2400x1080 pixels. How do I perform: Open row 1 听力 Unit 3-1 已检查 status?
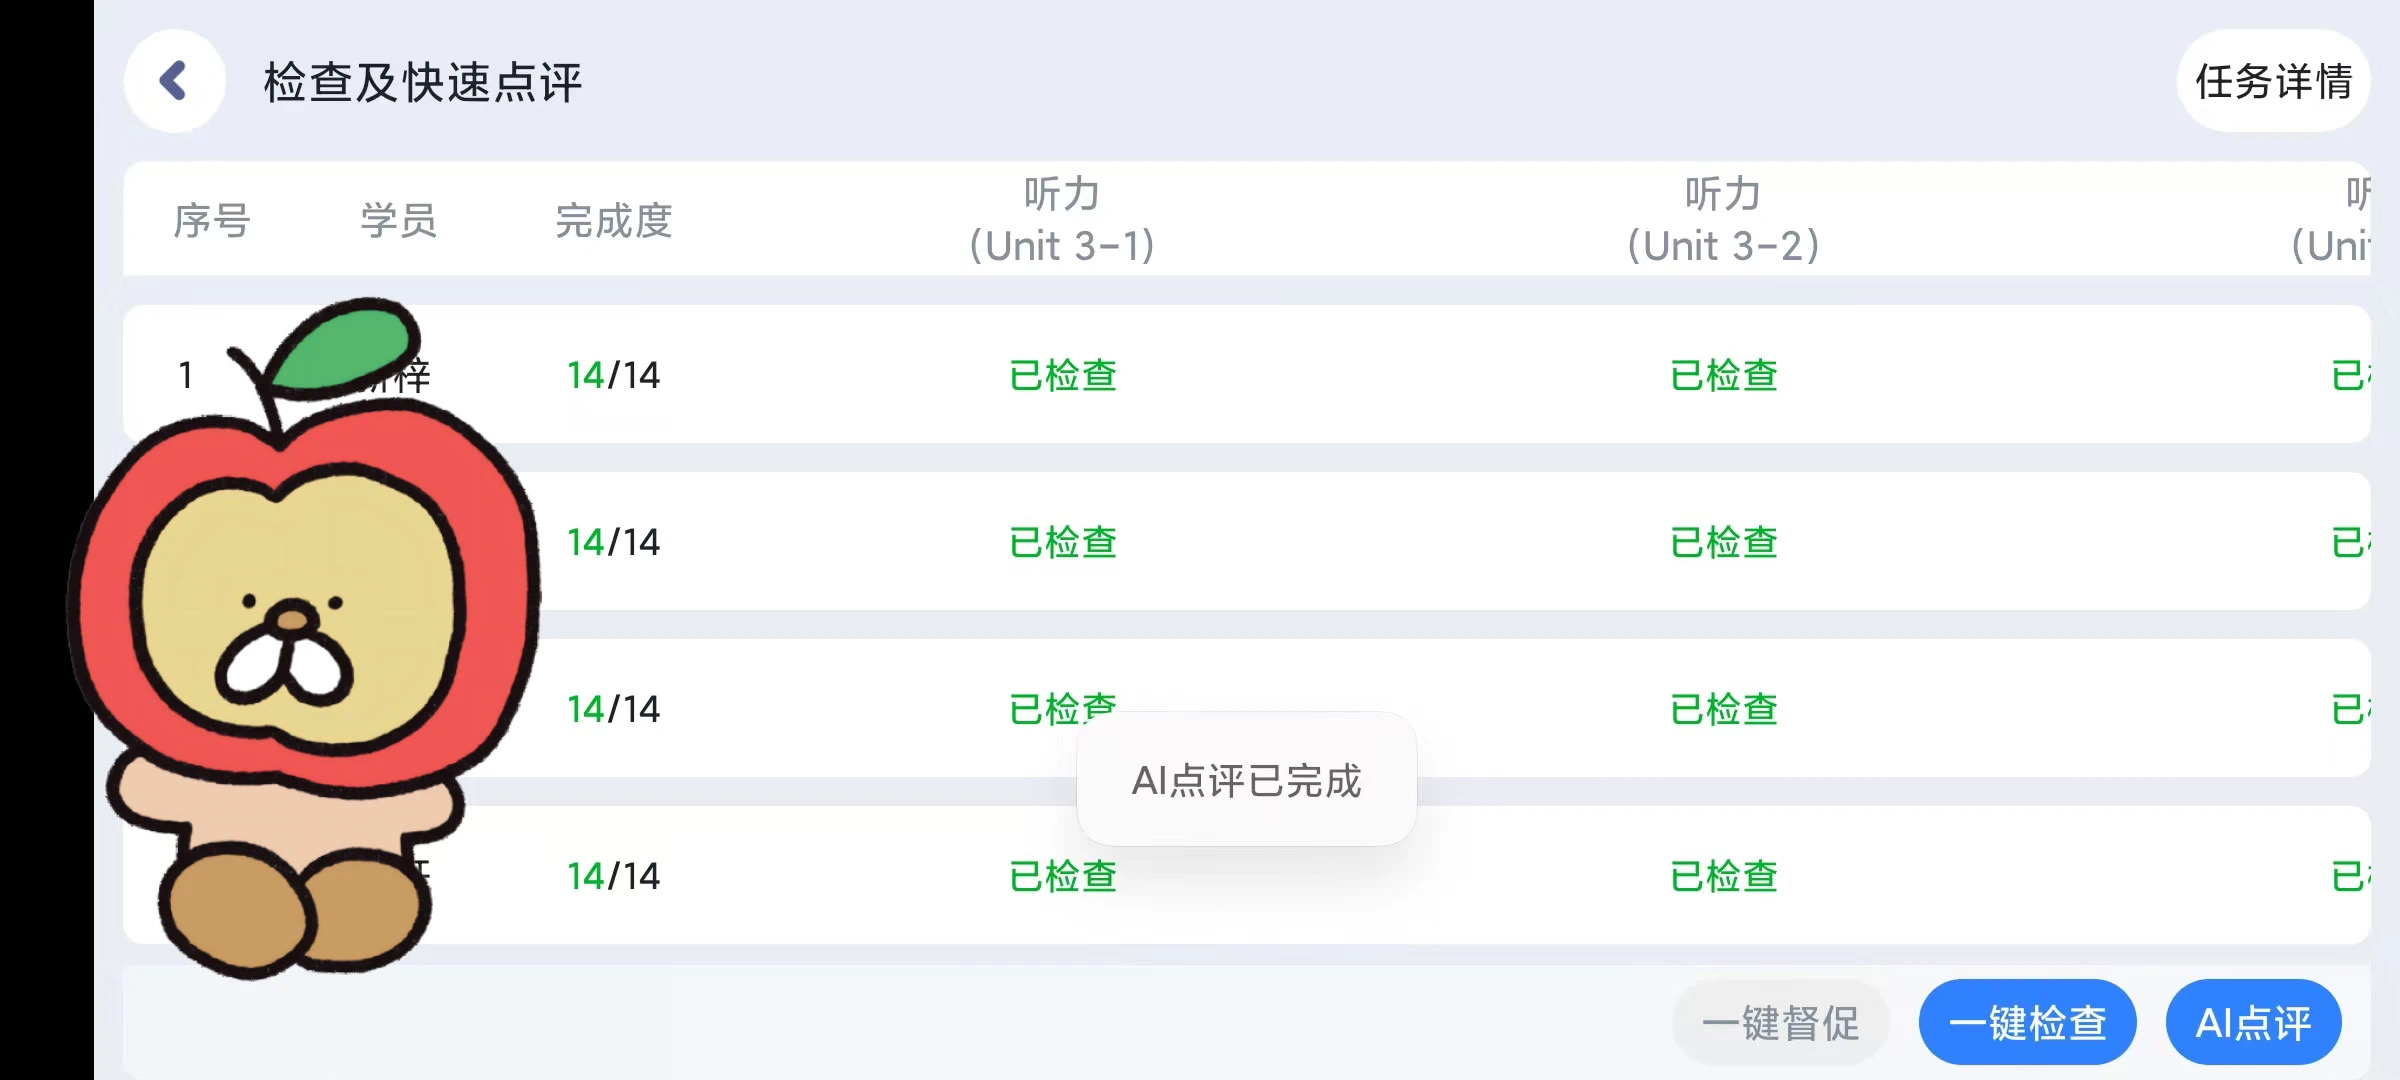tap(1062, 376)
